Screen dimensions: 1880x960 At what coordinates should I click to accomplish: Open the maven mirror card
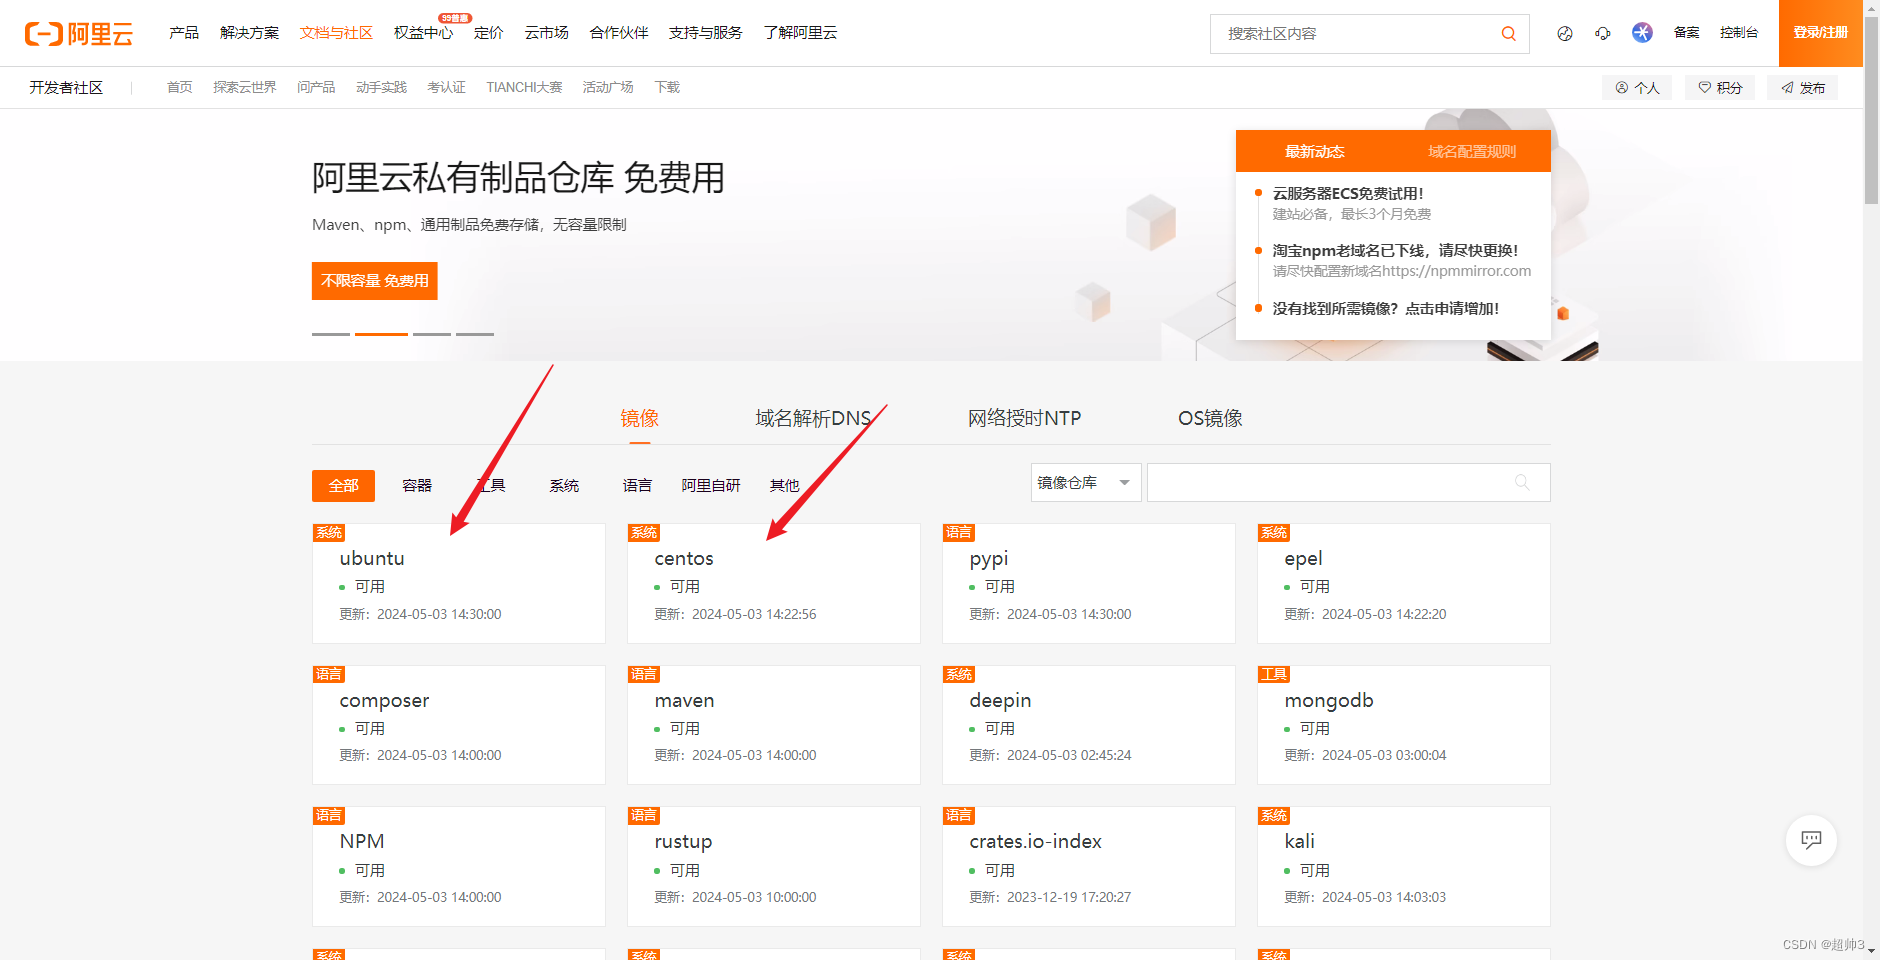(x=774, y=725)
